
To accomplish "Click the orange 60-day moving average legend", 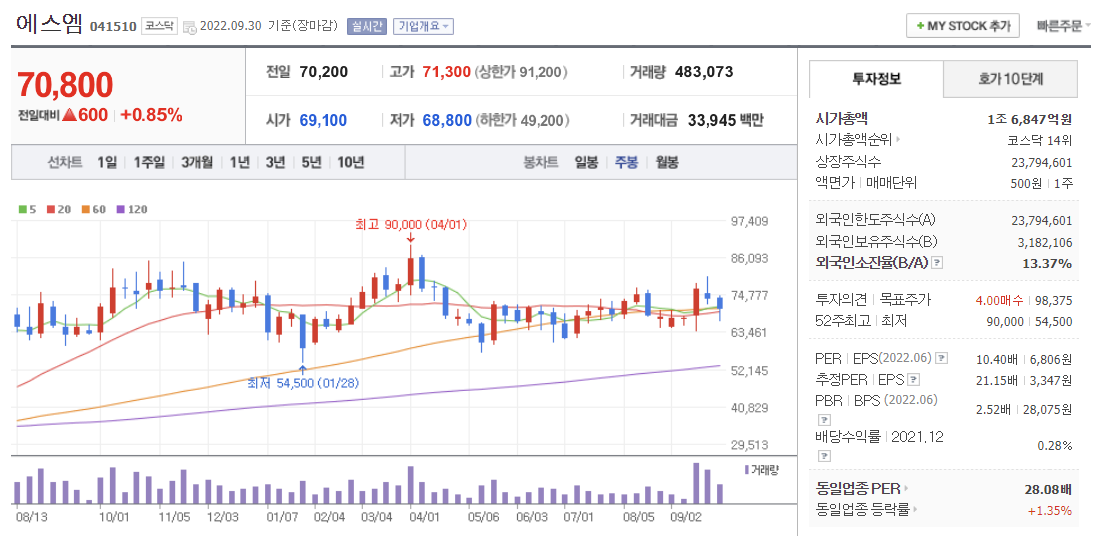I will 93,210.
